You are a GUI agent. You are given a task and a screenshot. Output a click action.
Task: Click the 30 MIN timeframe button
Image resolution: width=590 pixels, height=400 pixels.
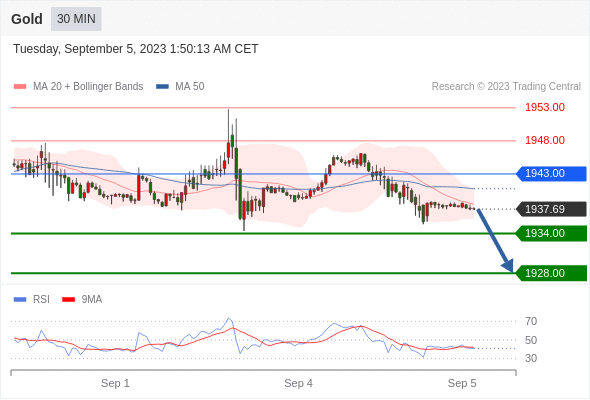pos(76,19)
